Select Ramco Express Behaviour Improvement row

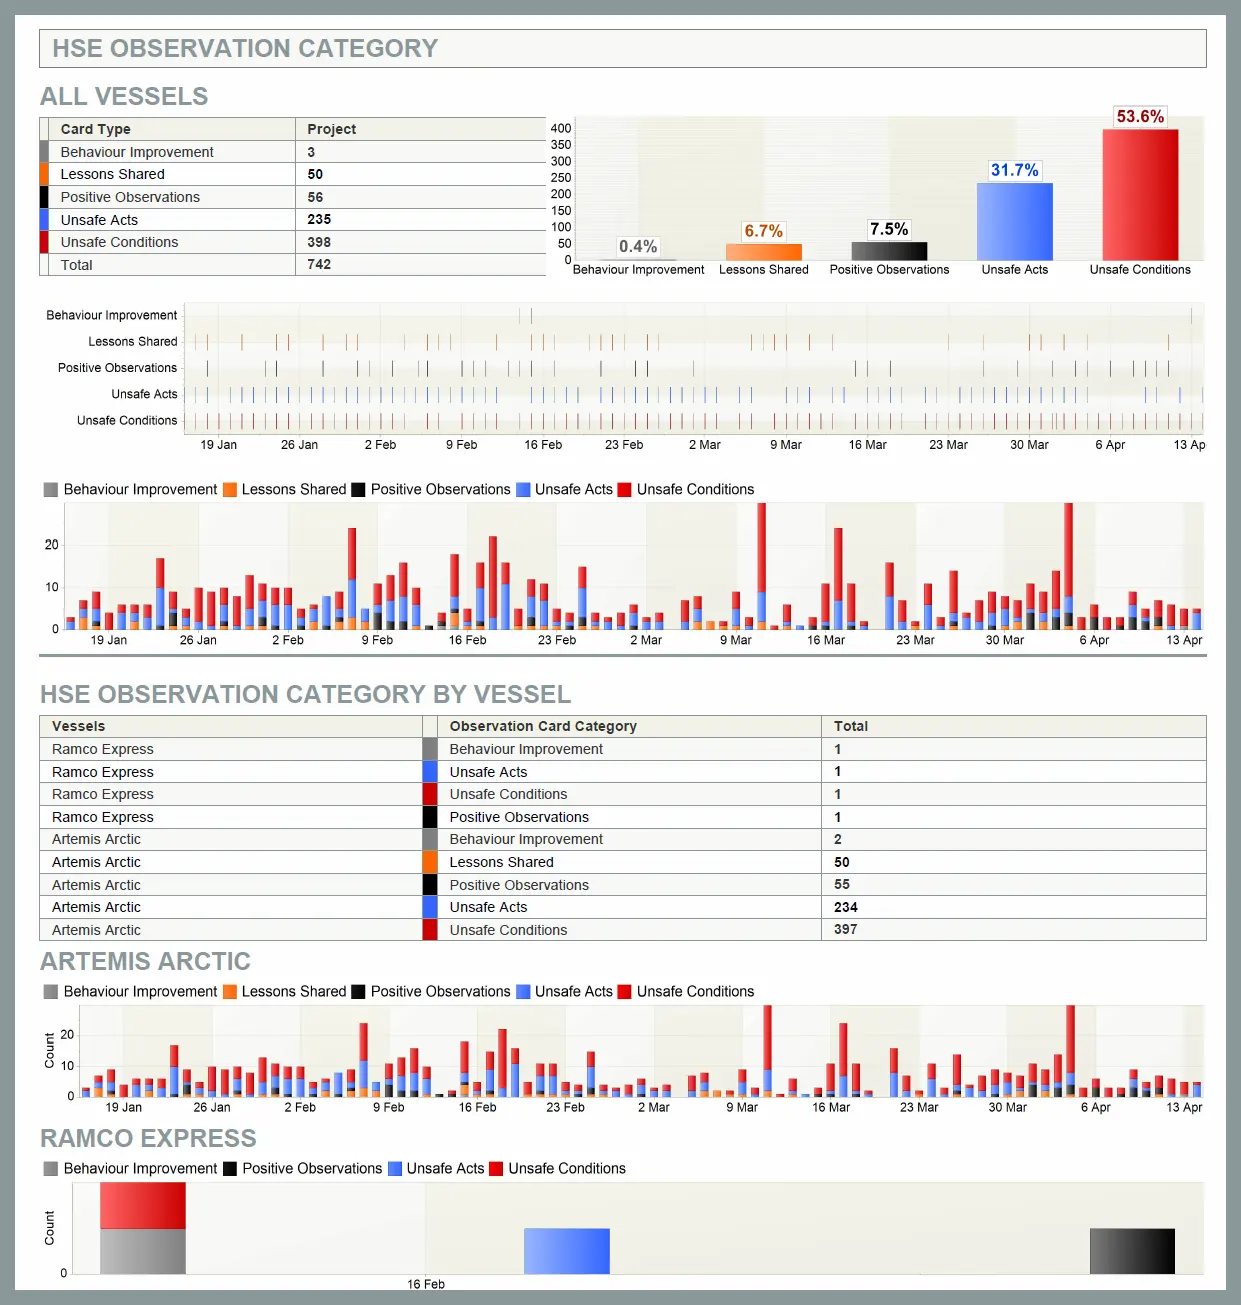click(622, 749)
